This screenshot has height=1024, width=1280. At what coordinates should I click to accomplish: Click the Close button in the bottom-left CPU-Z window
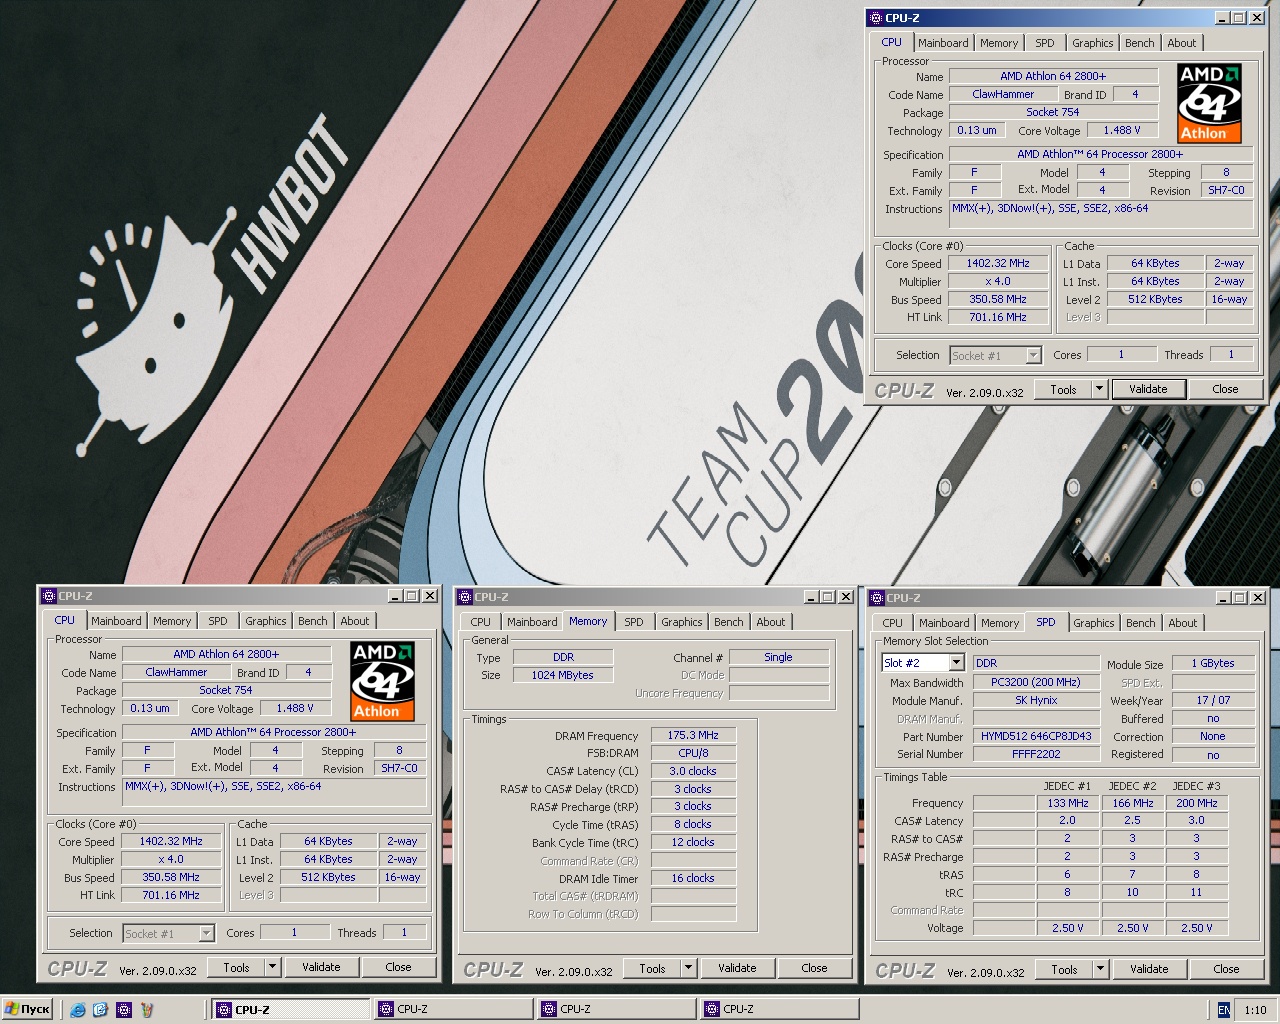[x=398, y=967]
